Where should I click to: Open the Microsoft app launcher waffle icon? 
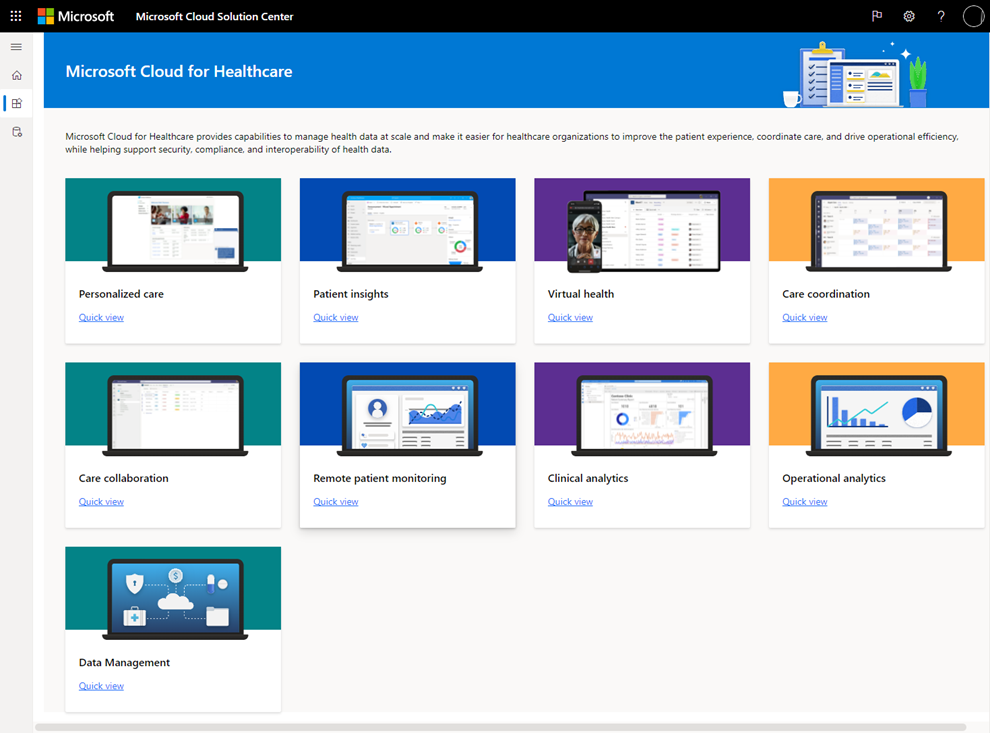tap(15, 15)
